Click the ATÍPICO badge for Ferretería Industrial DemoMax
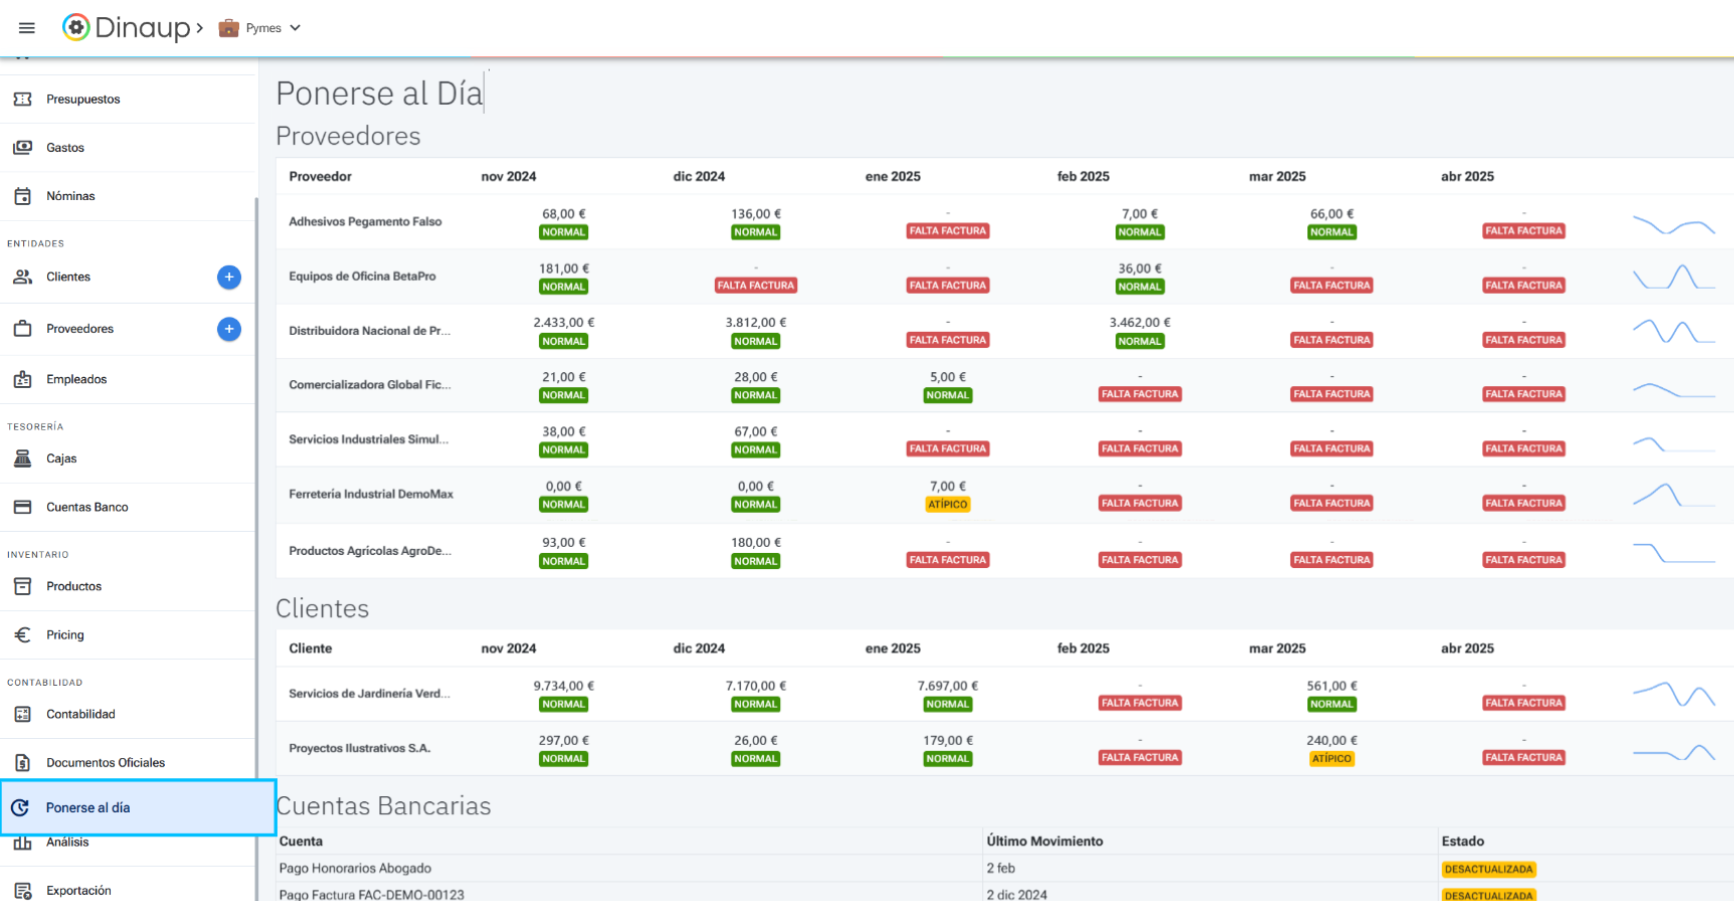1734x901 pixels. [x=947, y=505]
